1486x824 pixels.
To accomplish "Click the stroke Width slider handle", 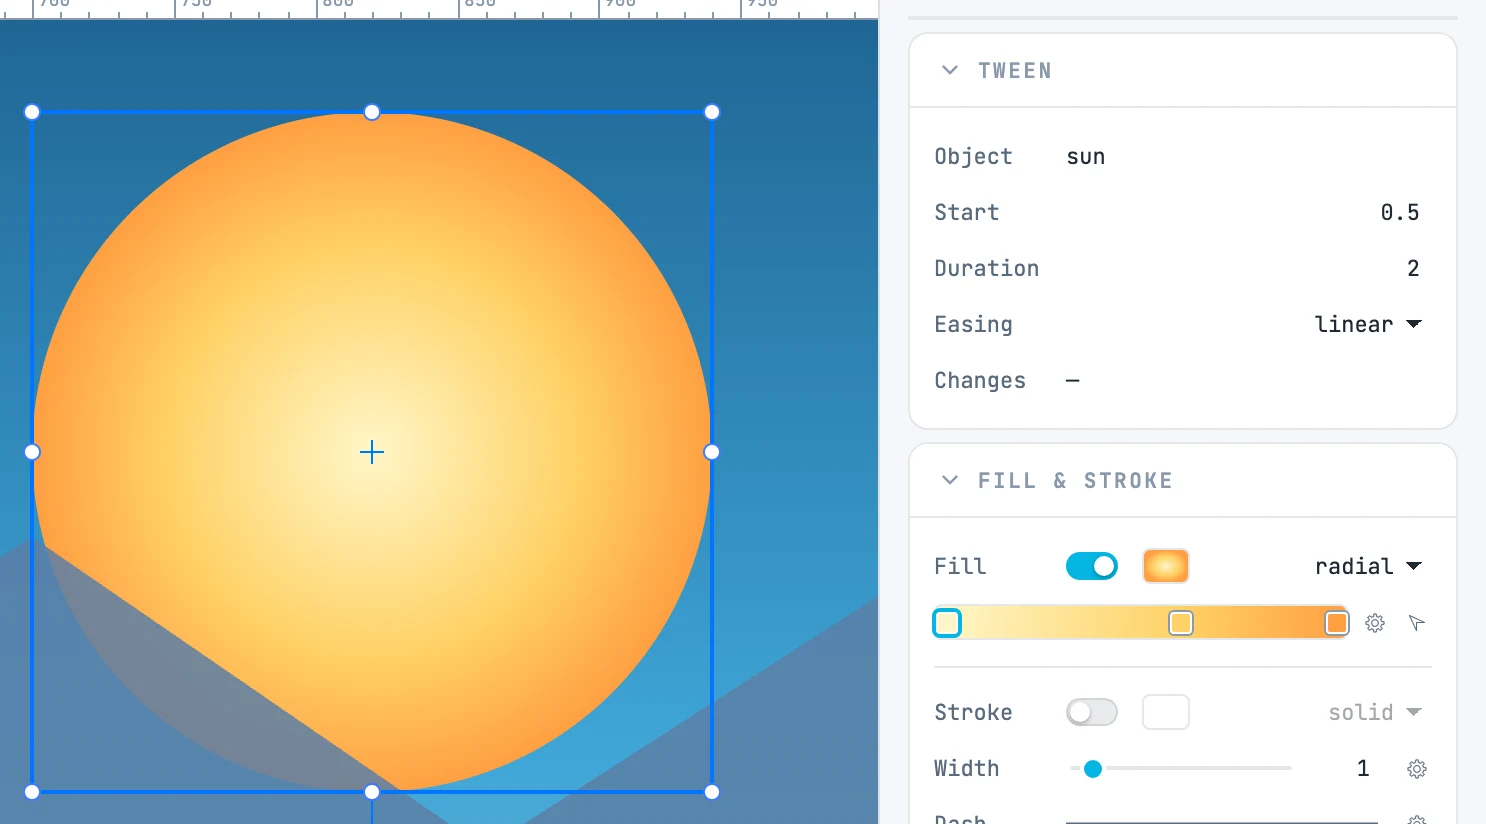I will (x=1093, y=769).
